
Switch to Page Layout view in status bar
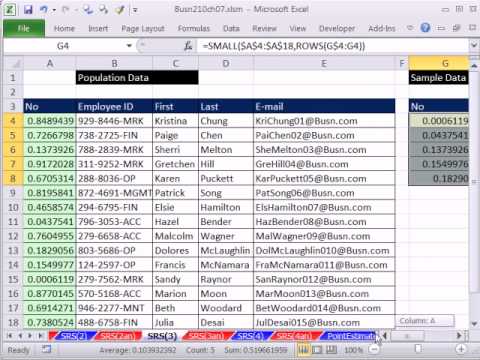(317, 349)
